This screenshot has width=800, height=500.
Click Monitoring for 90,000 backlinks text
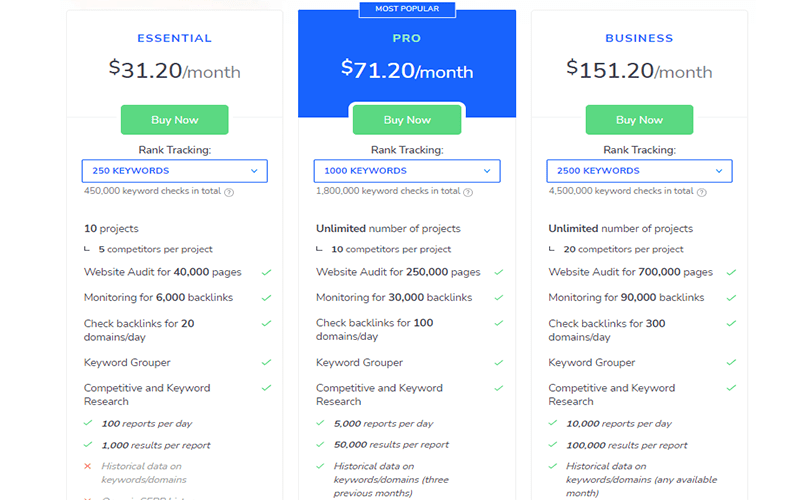pos(626,297)
